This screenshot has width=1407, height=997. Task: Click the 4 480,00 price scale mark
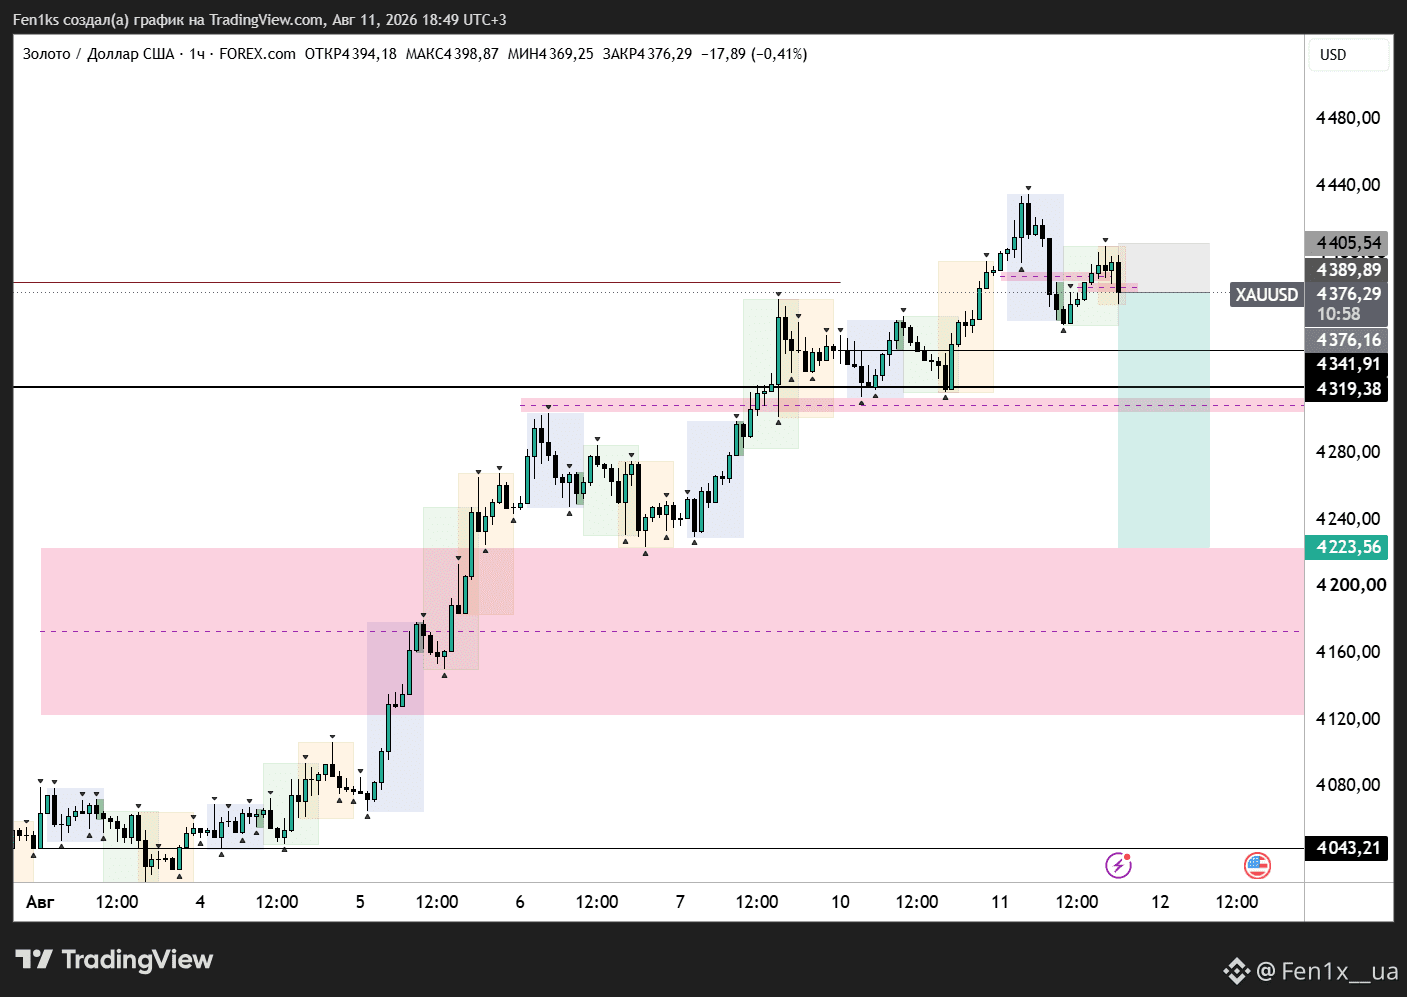(x=1348, y=118)
